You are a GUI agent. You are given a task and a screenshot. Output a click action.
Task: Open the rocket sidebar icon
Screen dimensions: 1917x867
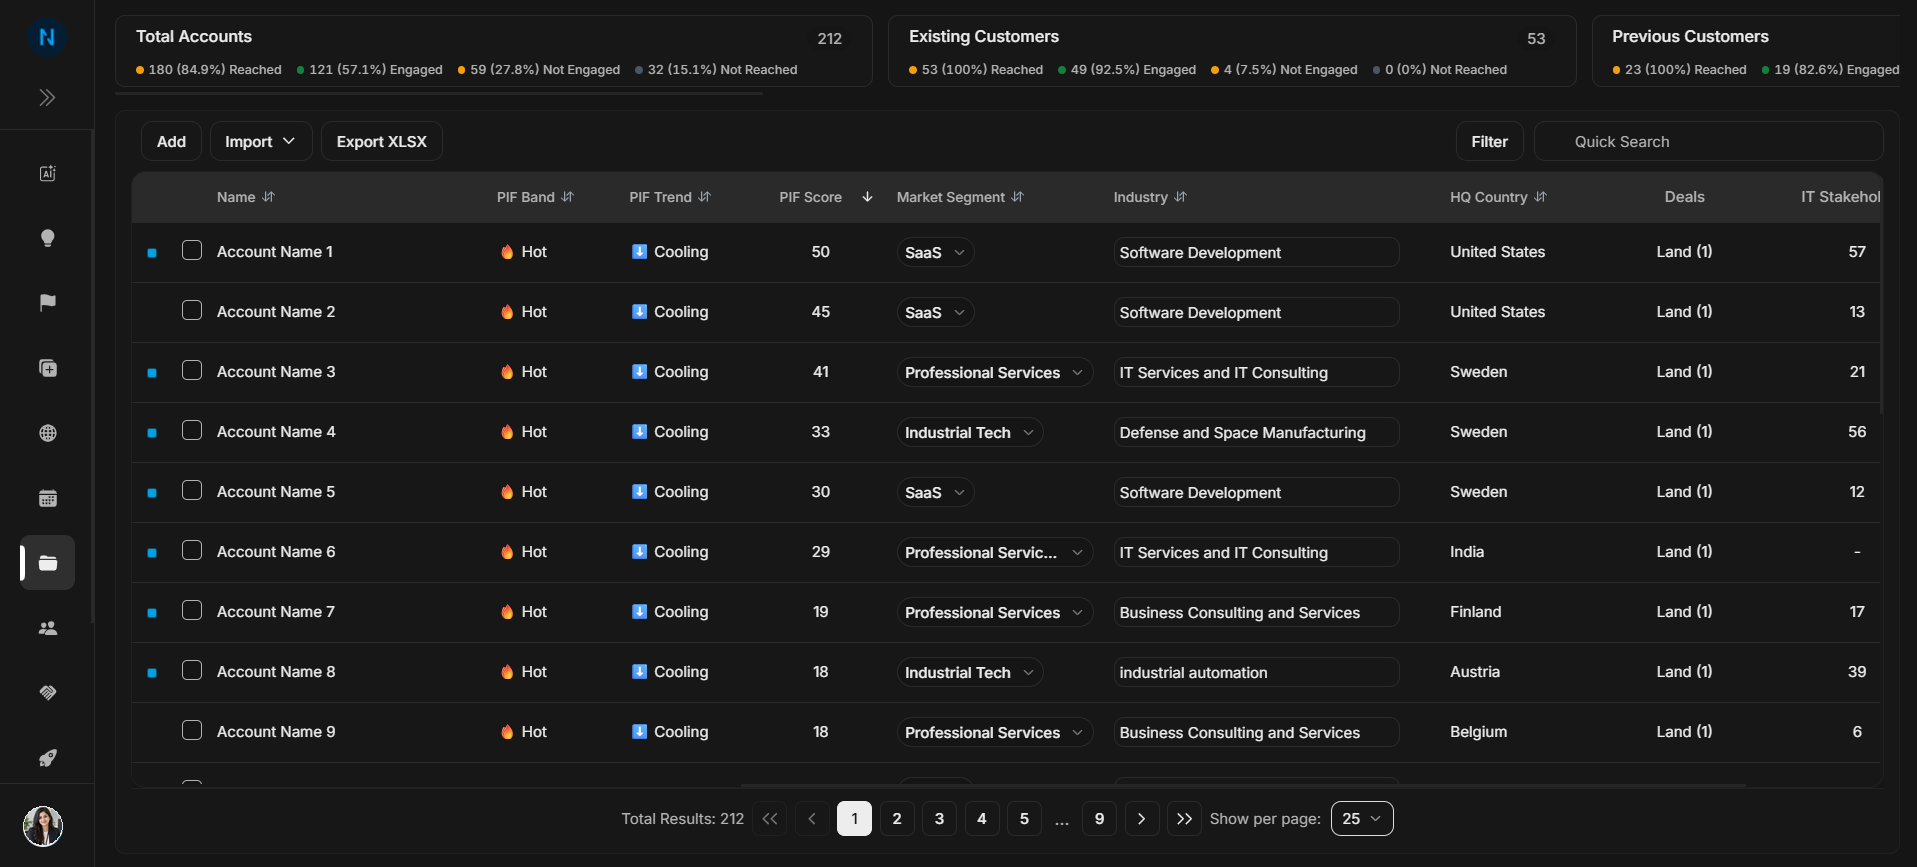point(47,758)
